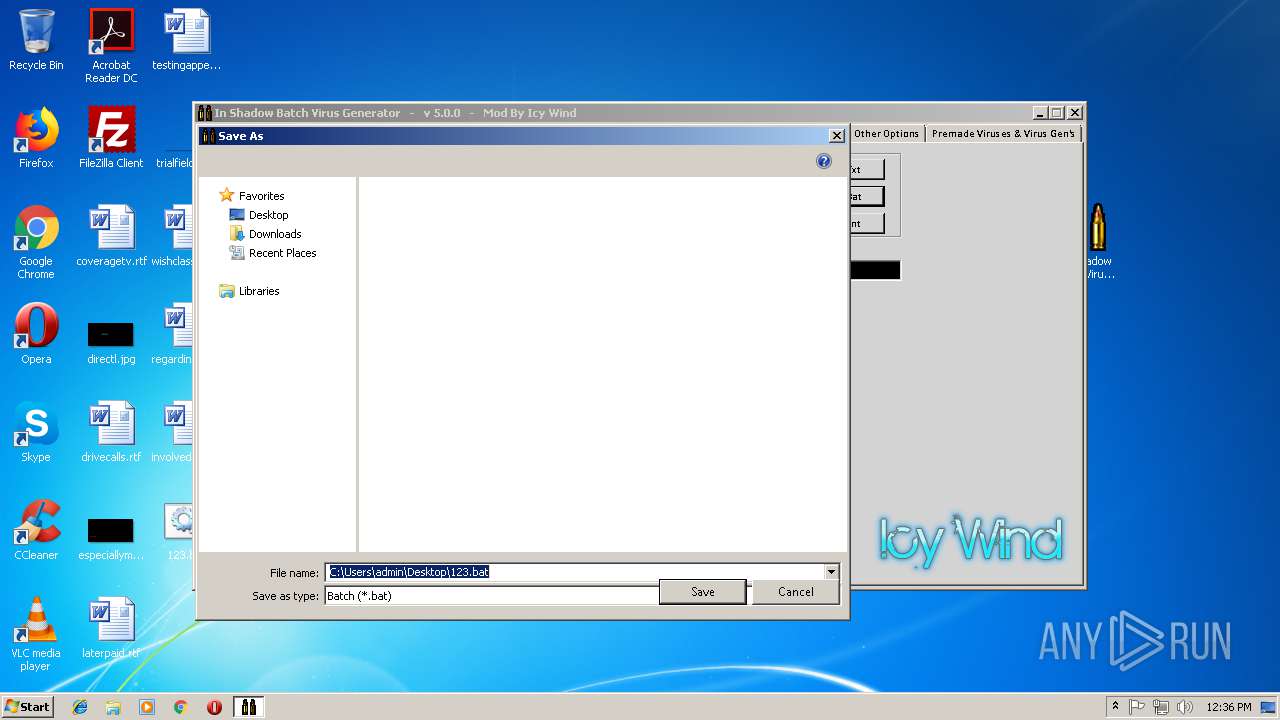
Task: Click Chrome icon in the taskbar
Action: click(x=180, y=707)
